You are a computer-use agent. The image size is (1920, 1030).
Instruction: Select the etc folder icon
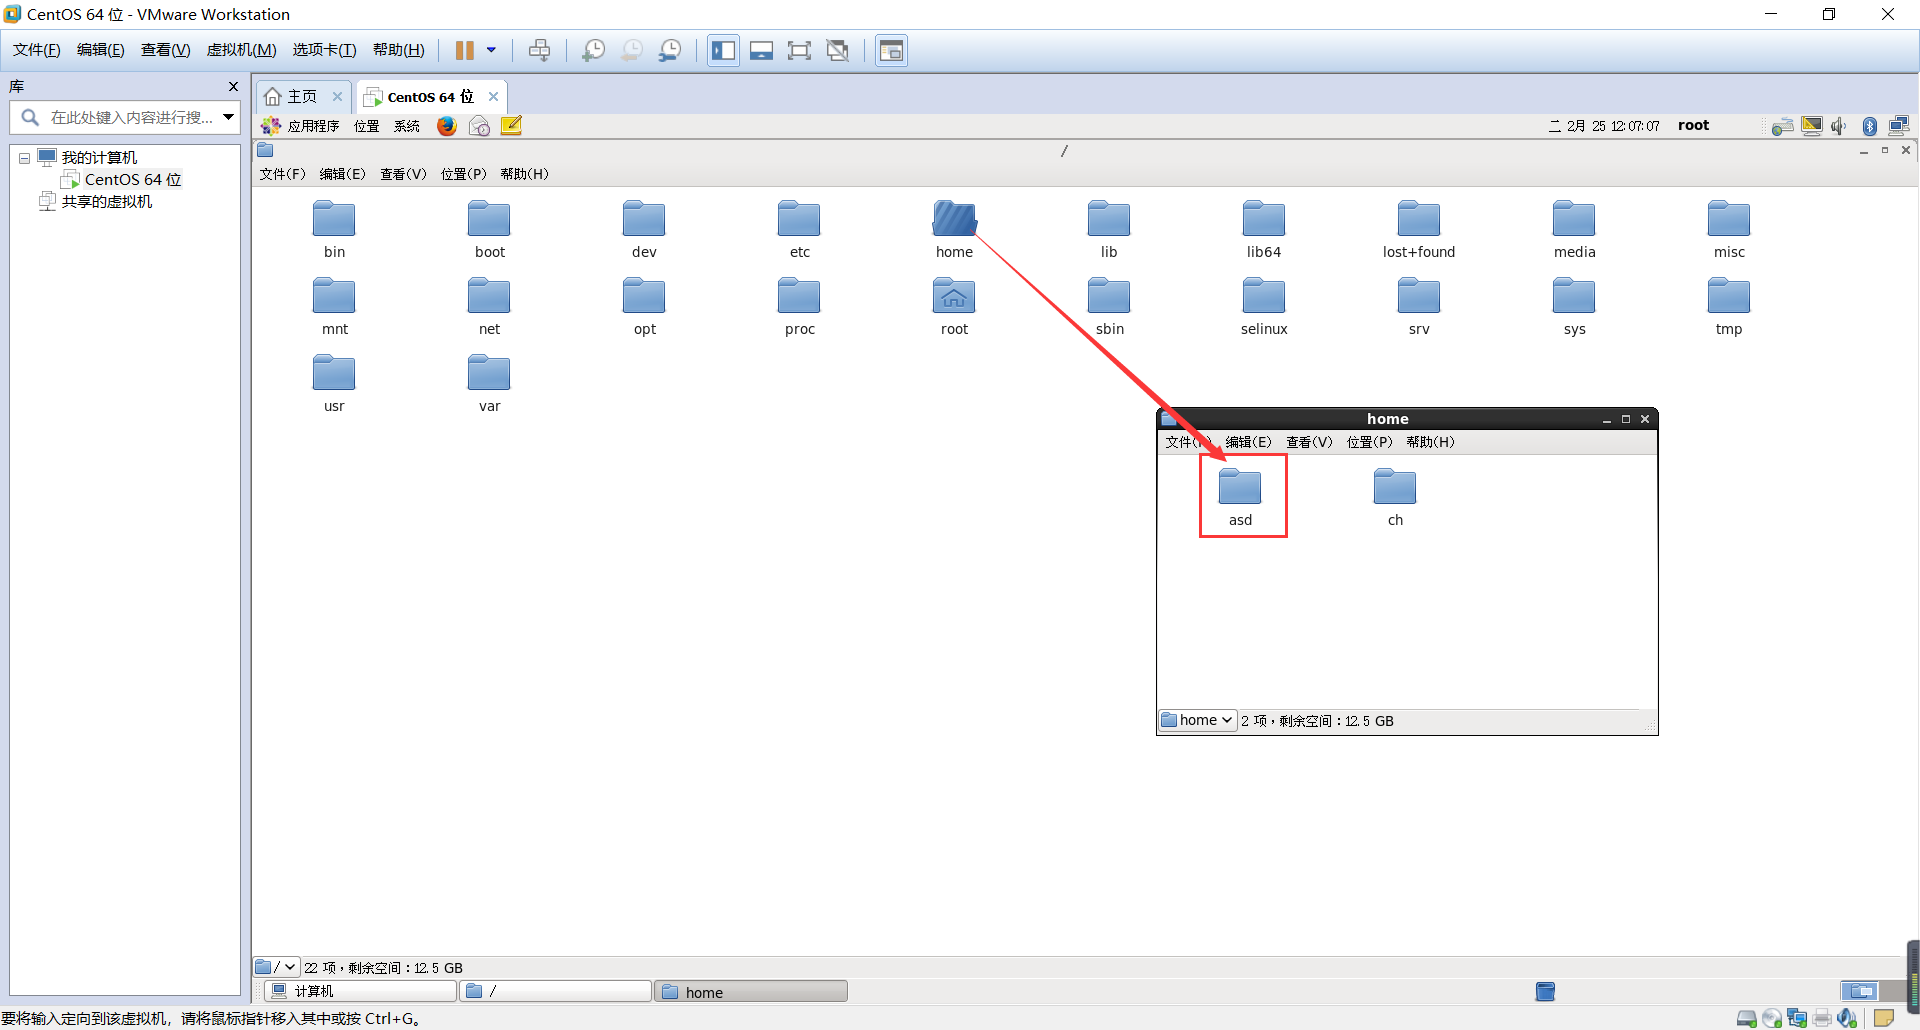pyautogui.click(x=799, y=230)
